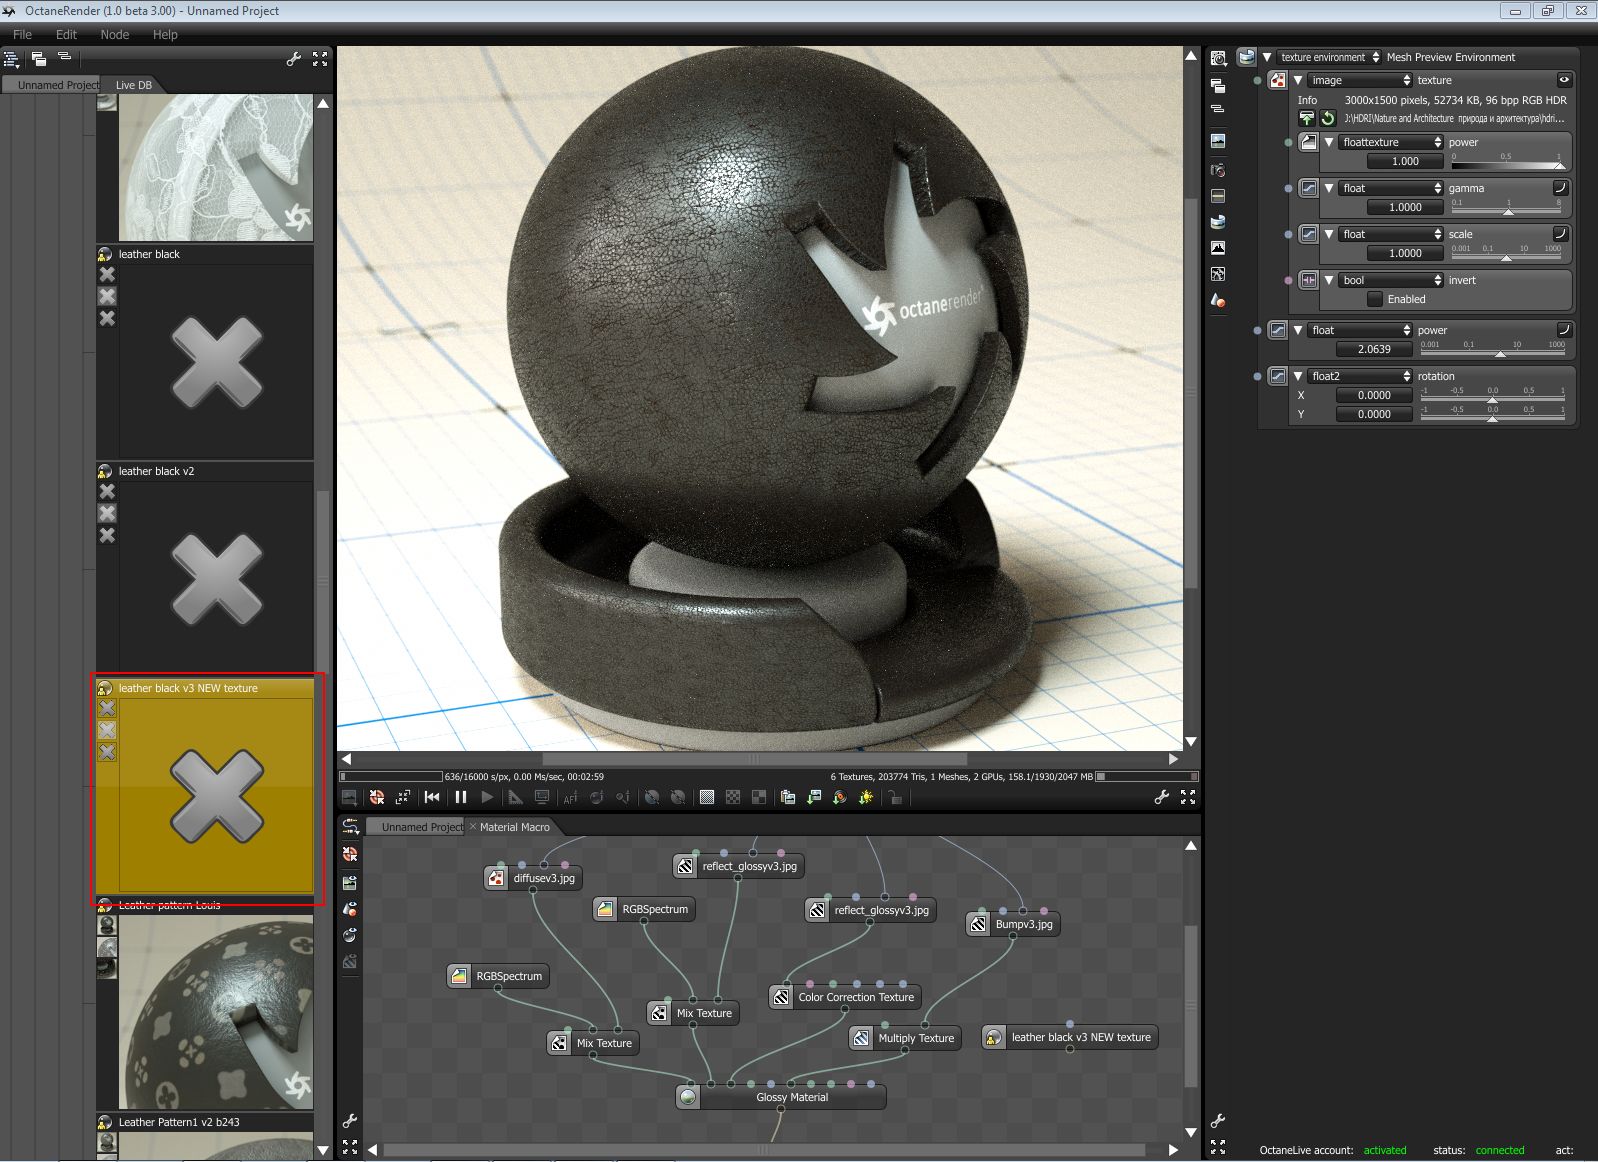The image size is (1598, 1162).
Task: Open render viewport wrench settings
Action: 1161,797
